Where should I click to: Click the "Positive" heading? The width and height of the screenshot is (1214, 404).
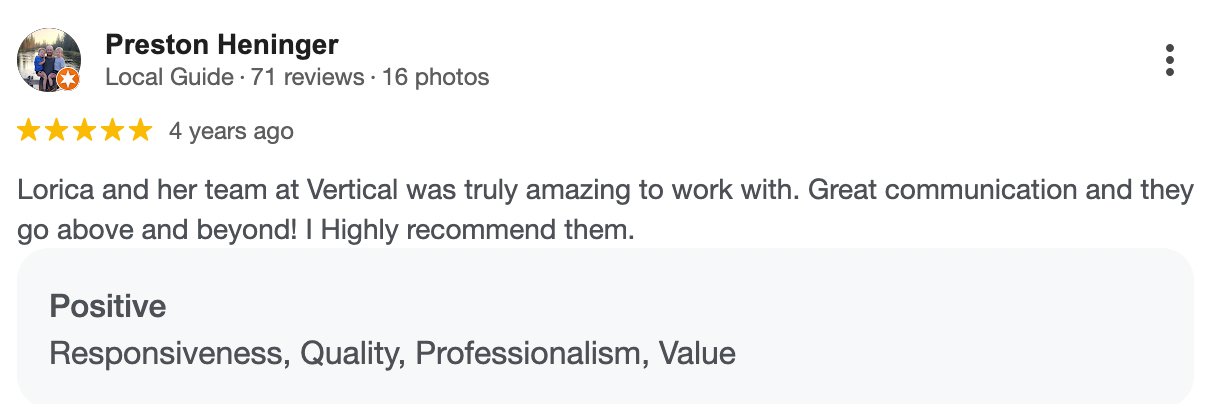[108, 306]
